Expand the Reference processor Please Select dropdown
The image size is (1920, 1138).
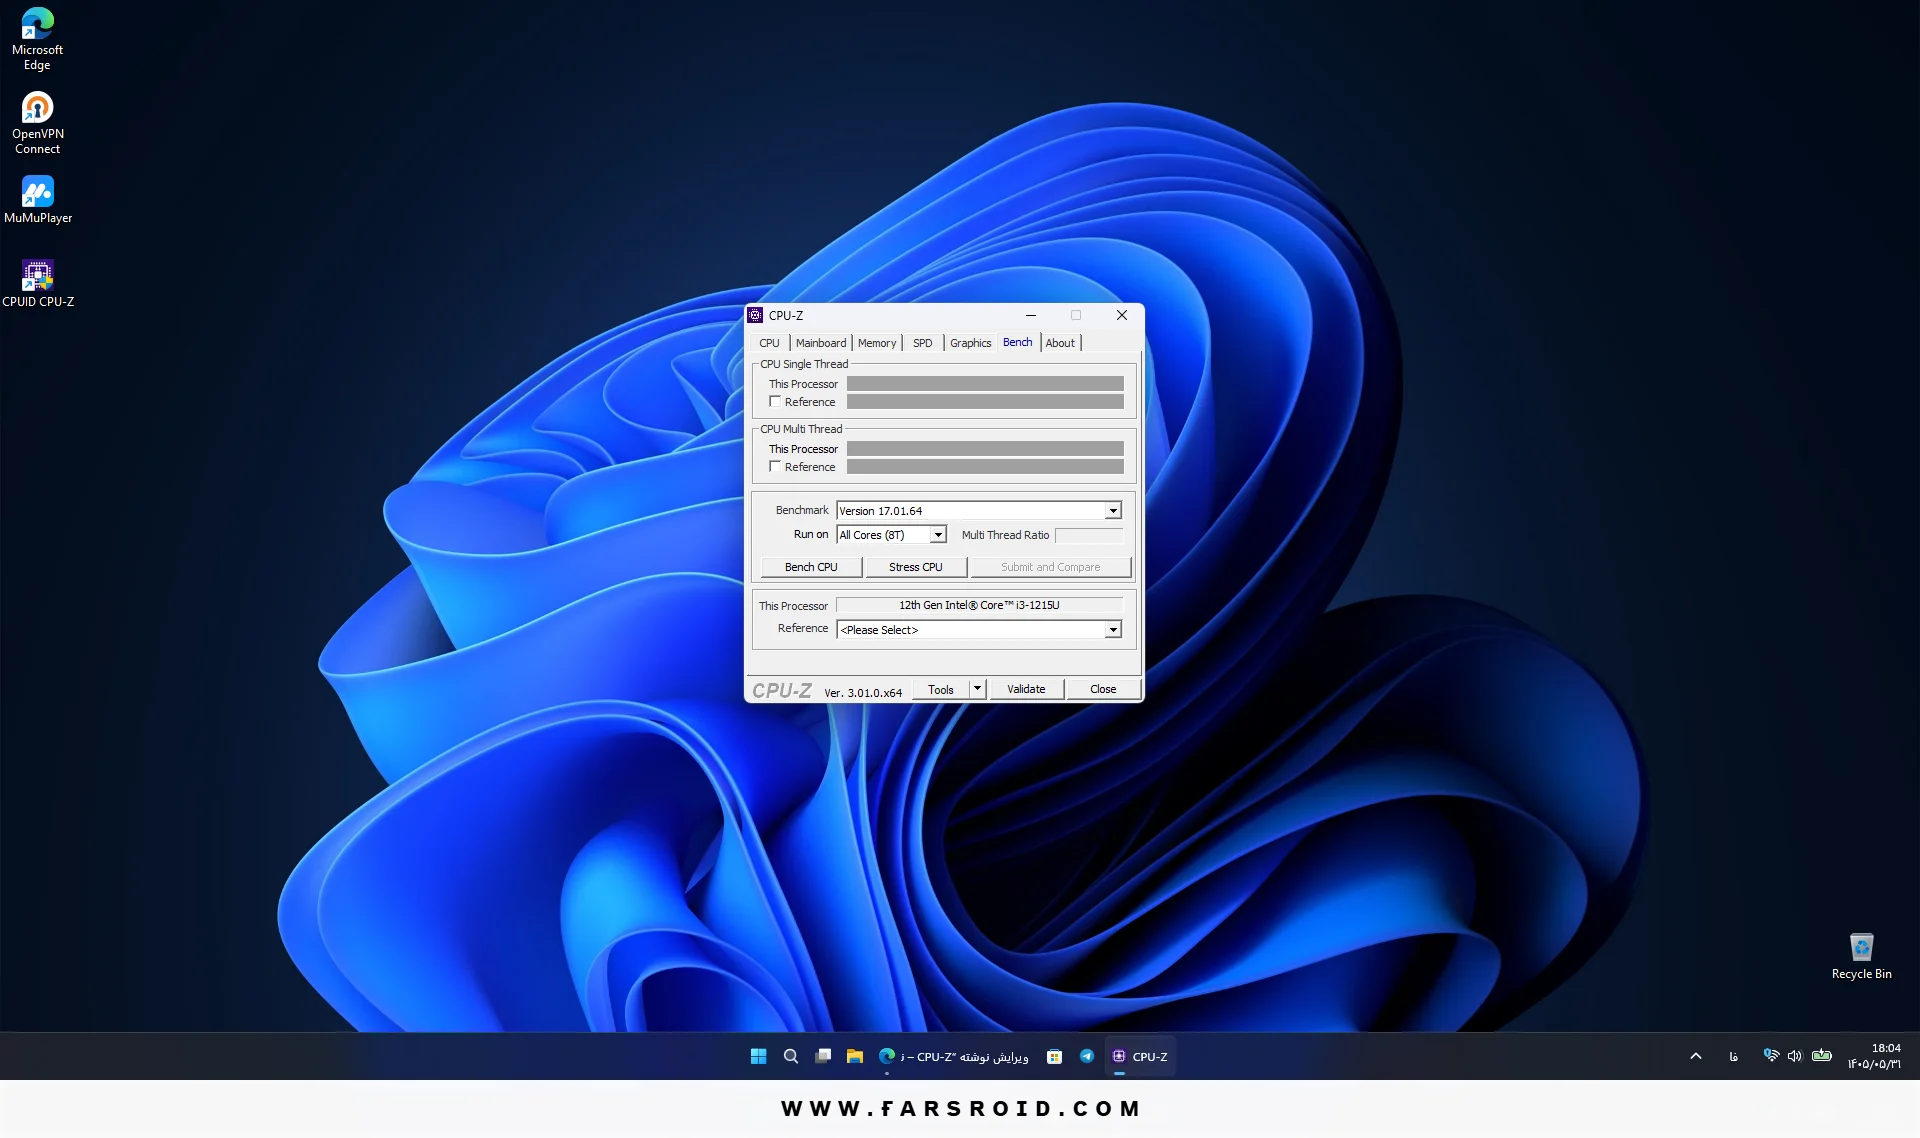point(1113,630)
